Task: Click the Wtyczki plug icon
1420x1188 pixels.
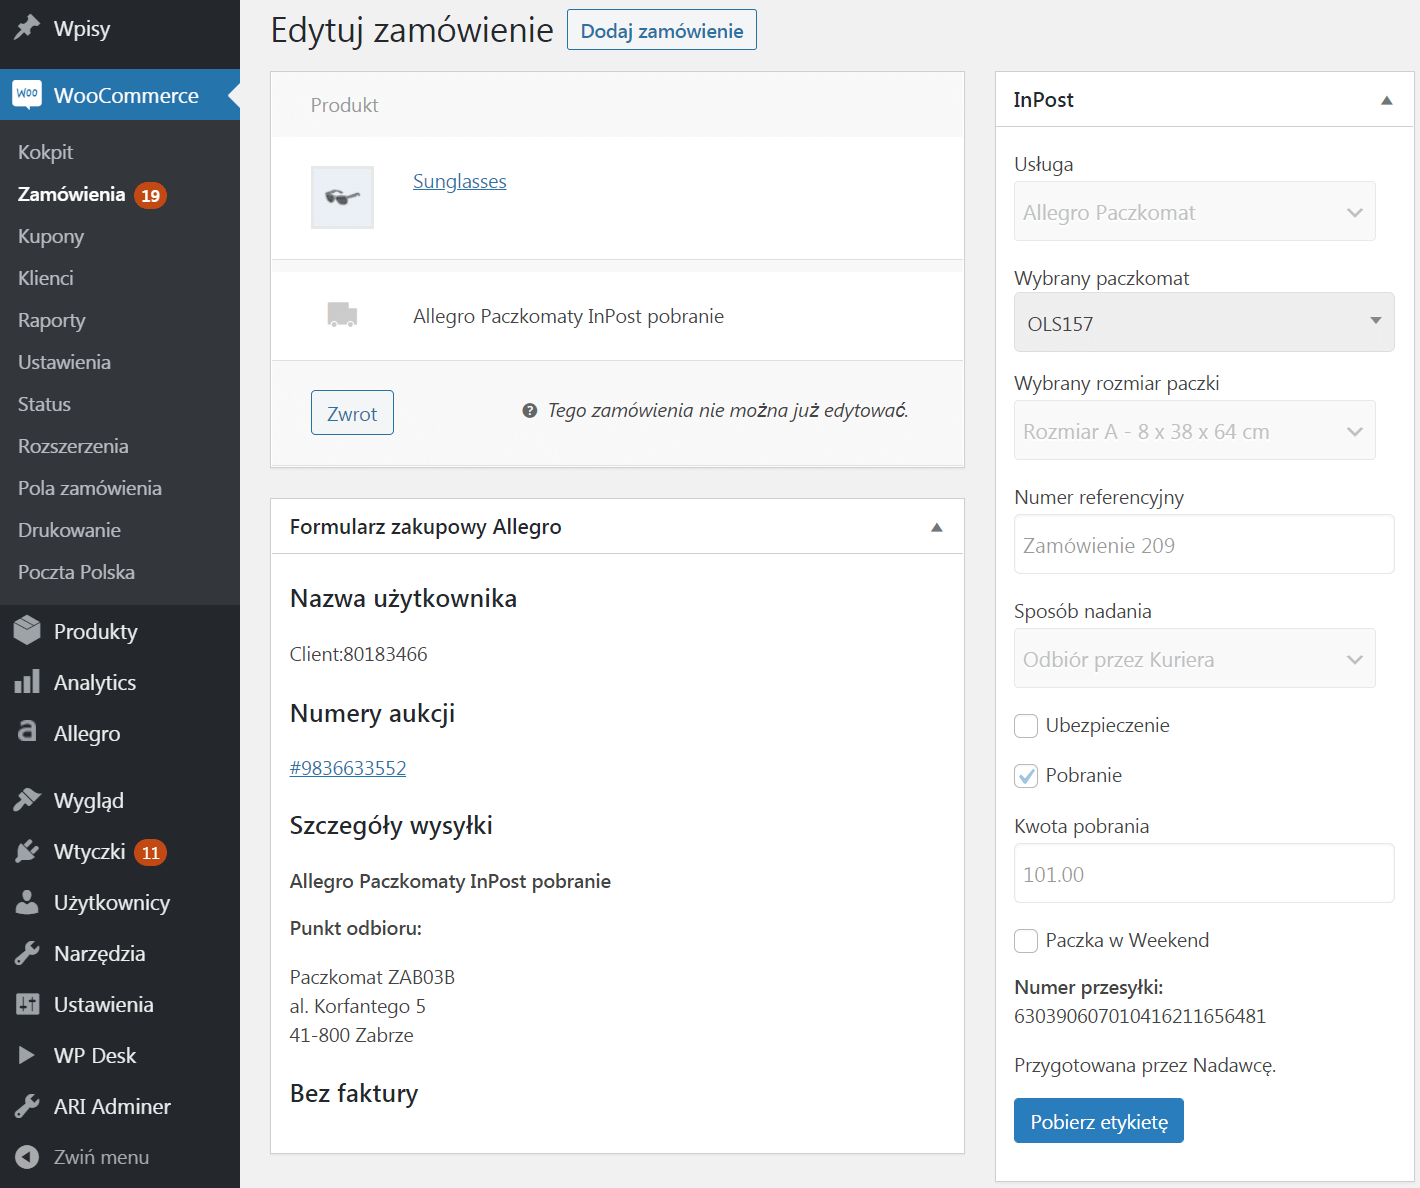Action: (27, 851)
